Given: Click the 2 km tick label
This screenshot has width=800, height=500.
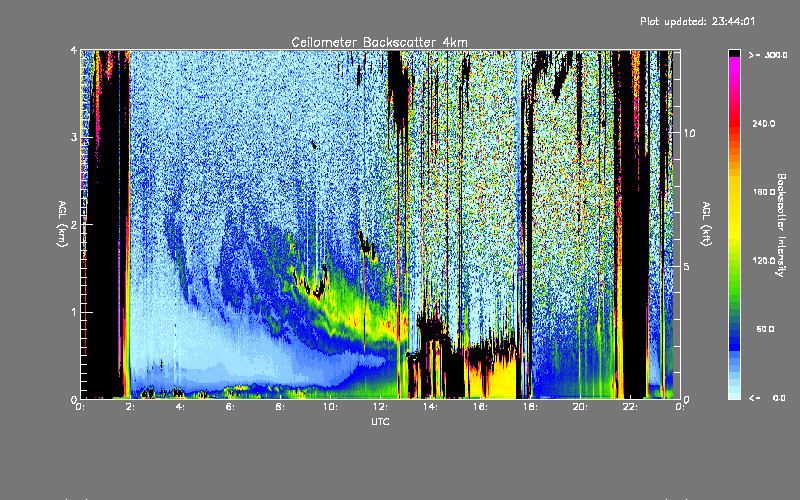Looking at the screenshot, I should pos(74,225).
